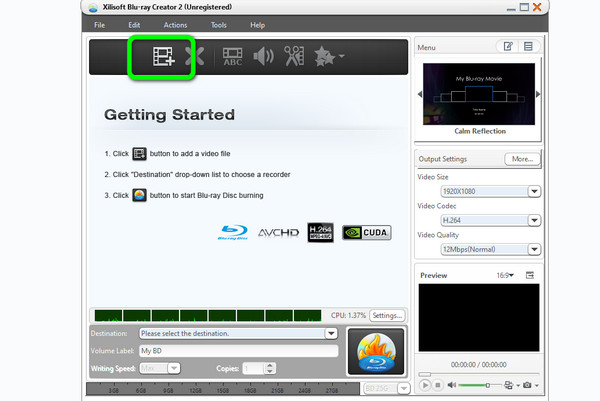Open the 16:9 aspect ratio dropdown

click(505, 275)
